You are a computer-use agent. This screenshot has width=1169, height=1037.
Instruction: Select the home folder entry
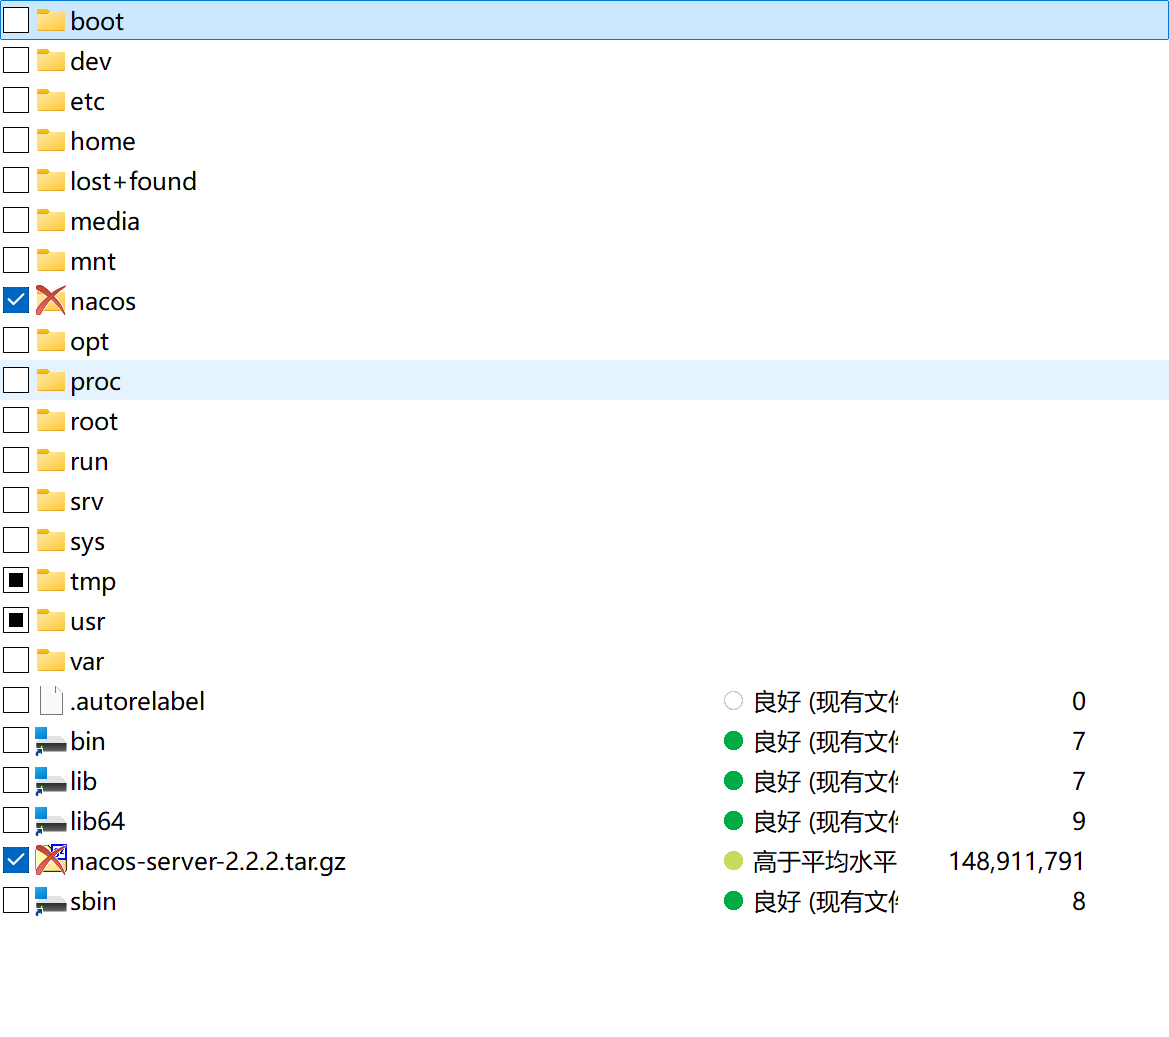102,141
